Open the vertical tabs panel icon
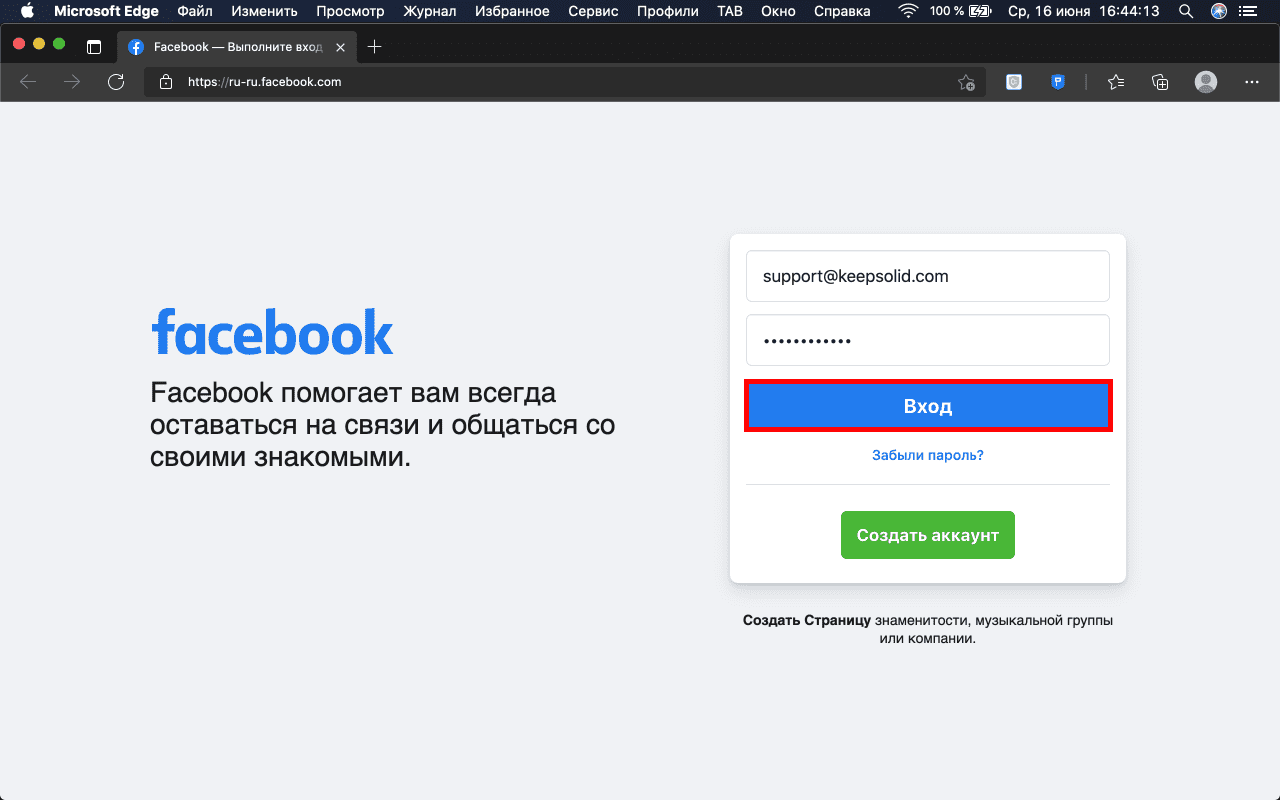This screenshot has height=800, width=1280. click(x=94, y=47)
